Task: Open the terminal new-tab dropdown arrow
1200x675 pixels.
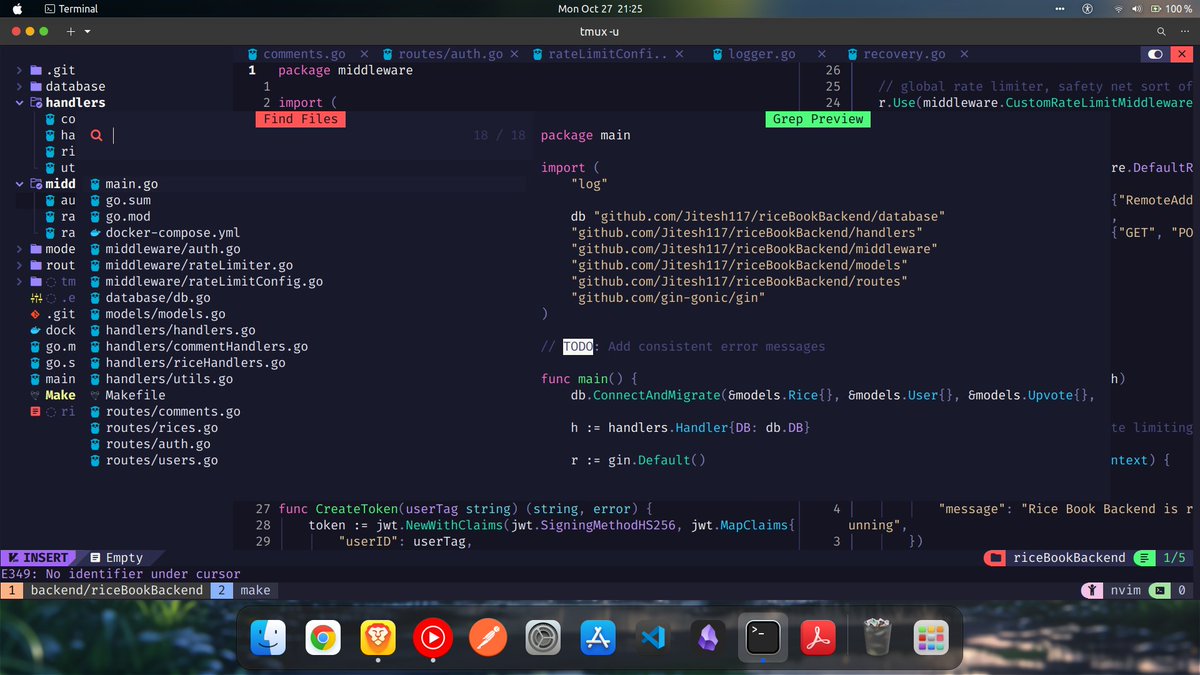Action: (88, 32)
